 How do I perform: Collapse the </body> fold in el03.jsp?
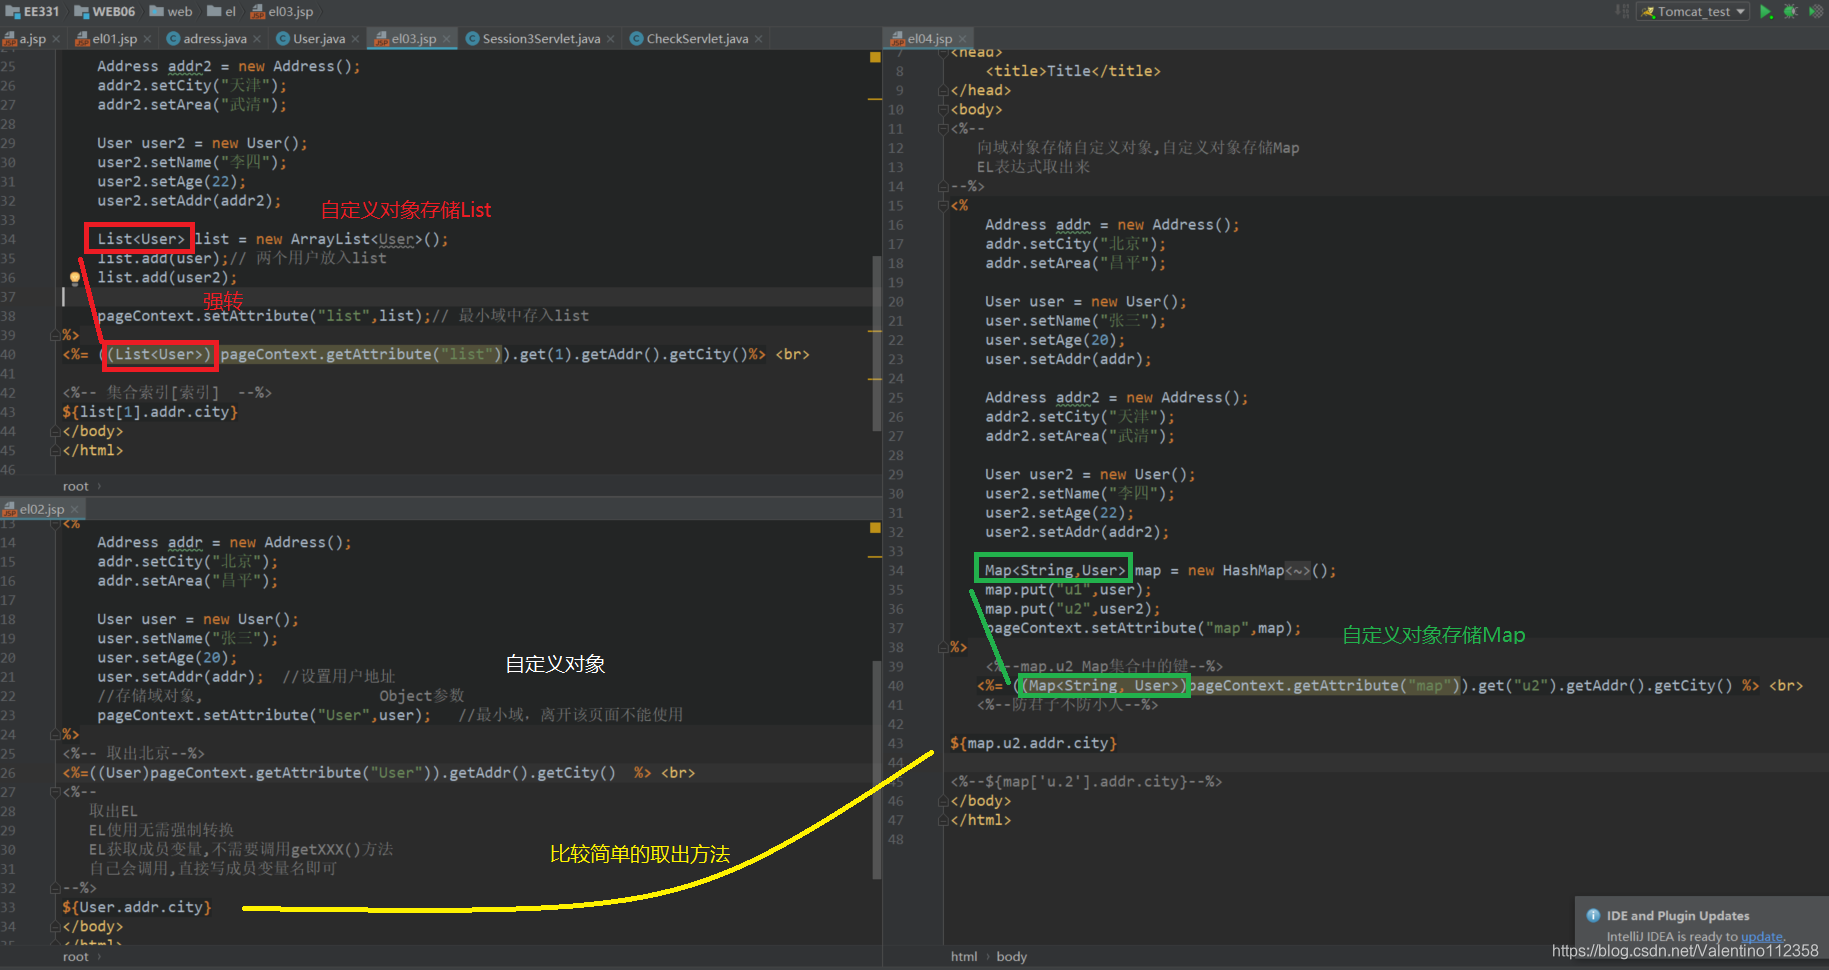pos(55,431)
